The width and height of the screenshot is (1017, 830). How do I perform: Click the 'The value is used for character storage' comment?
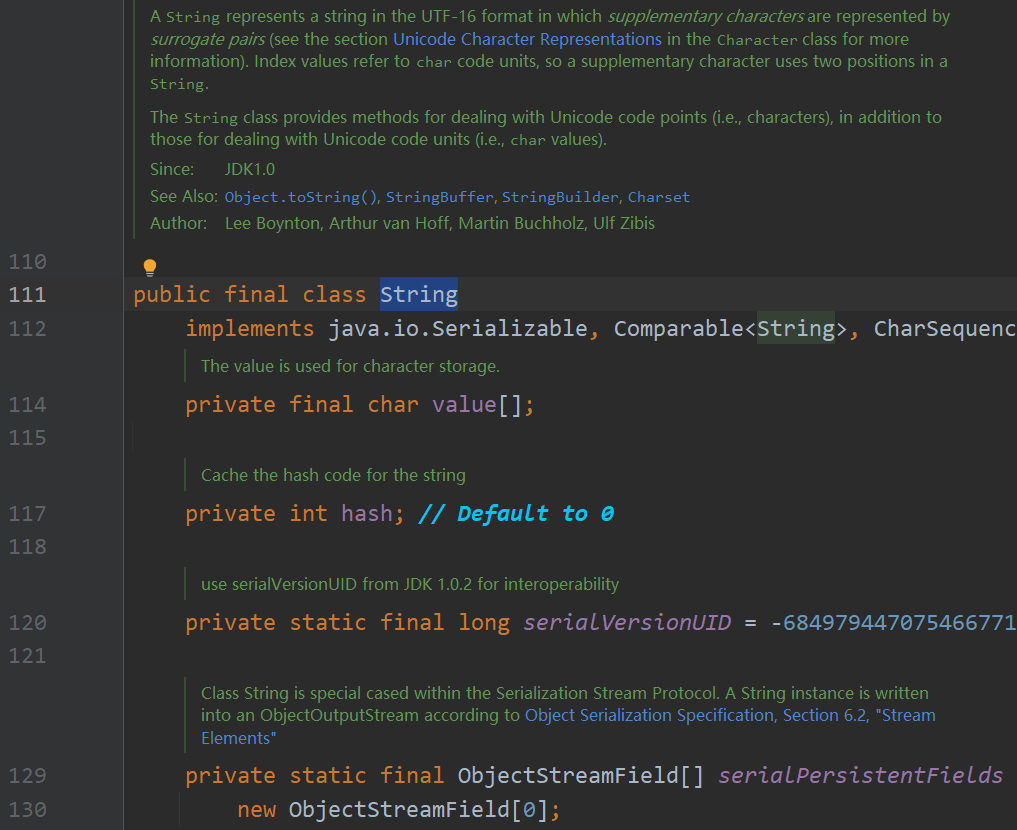350,366
